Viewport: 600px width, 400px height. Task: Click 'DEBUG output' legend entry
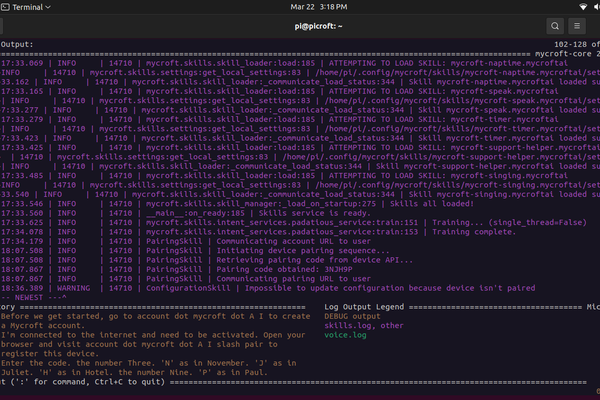click(x=352, y=316)
